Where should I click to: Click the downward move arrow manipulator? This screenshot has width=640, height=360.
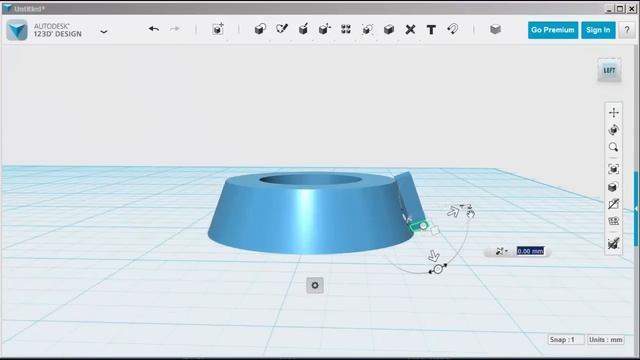tap(433, 256)
